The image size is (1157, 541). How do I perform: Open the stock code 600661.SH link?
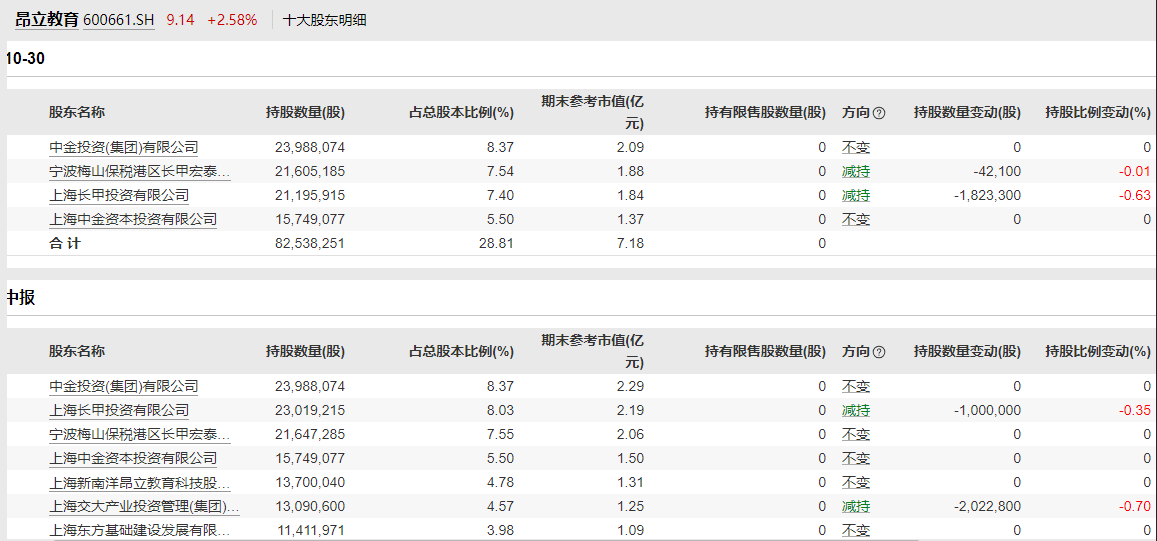pos(119,20)
